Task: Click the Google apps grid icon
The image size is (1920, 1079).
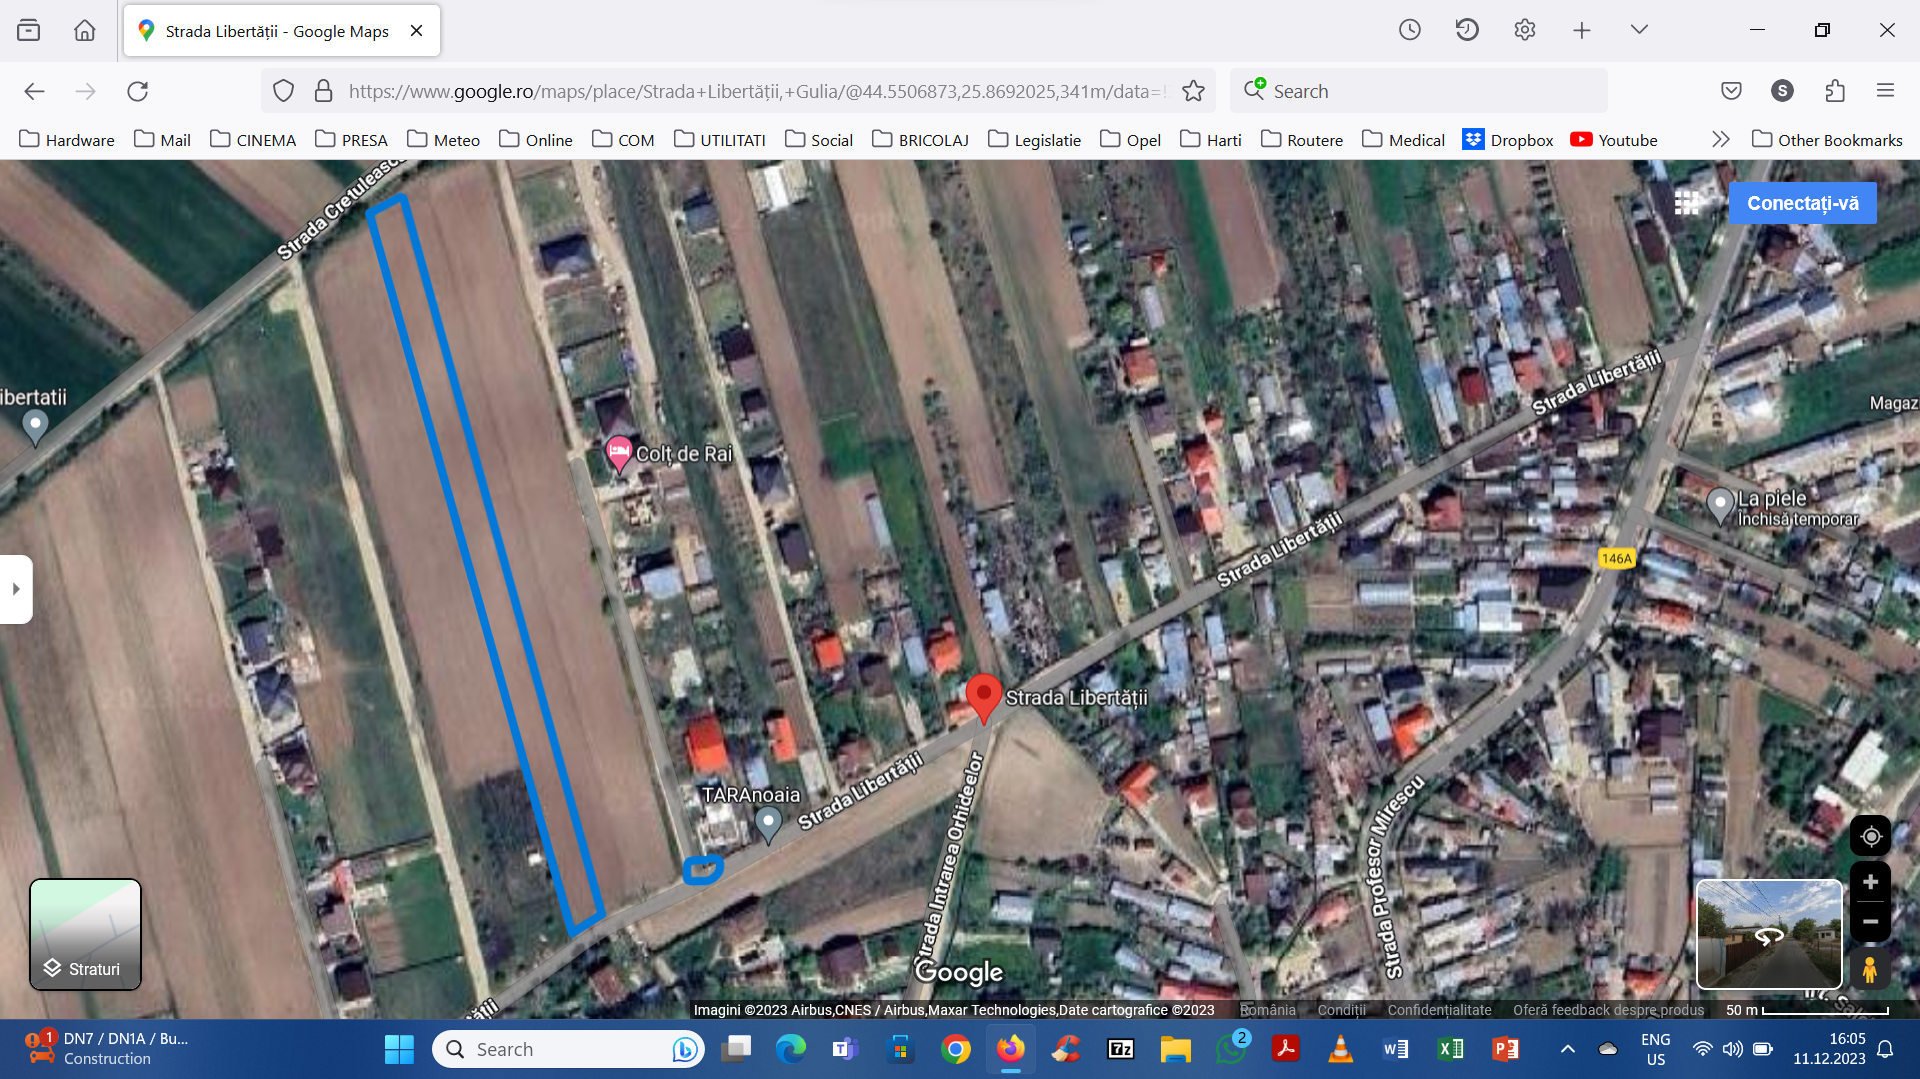Action: coord(1686,203)
